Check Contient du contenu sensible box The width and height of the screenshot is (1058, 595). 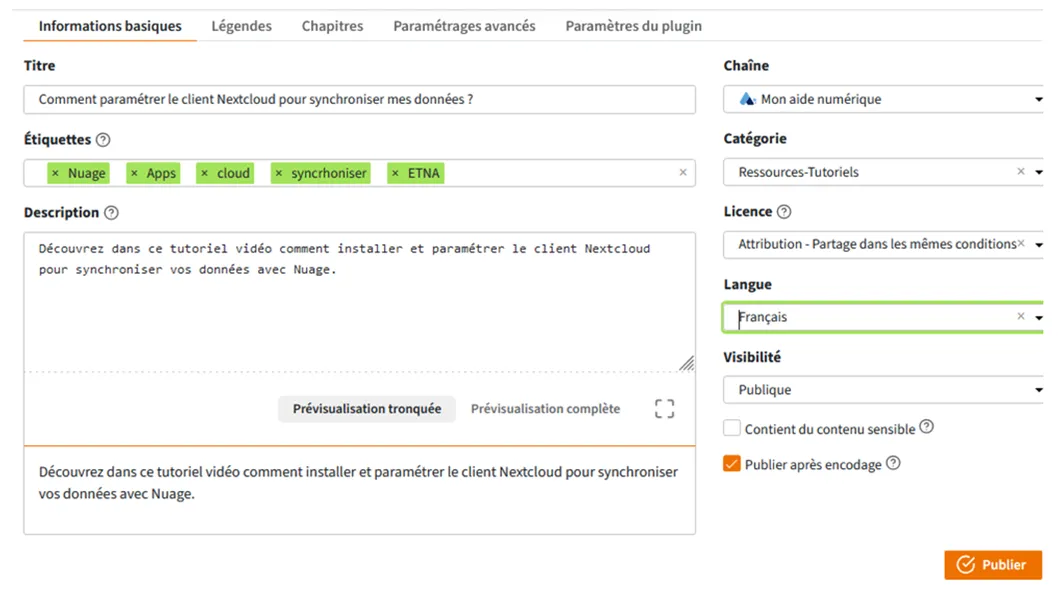pyautogui.click(x=731, y=428)
